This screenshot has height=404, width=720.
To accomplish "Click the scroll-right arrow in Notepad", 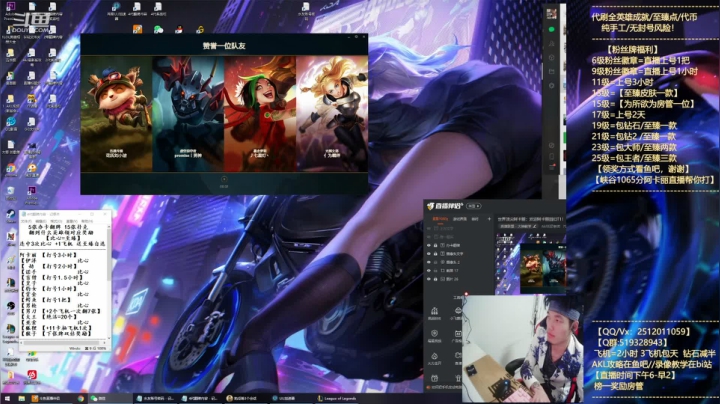I will point(105,342).
